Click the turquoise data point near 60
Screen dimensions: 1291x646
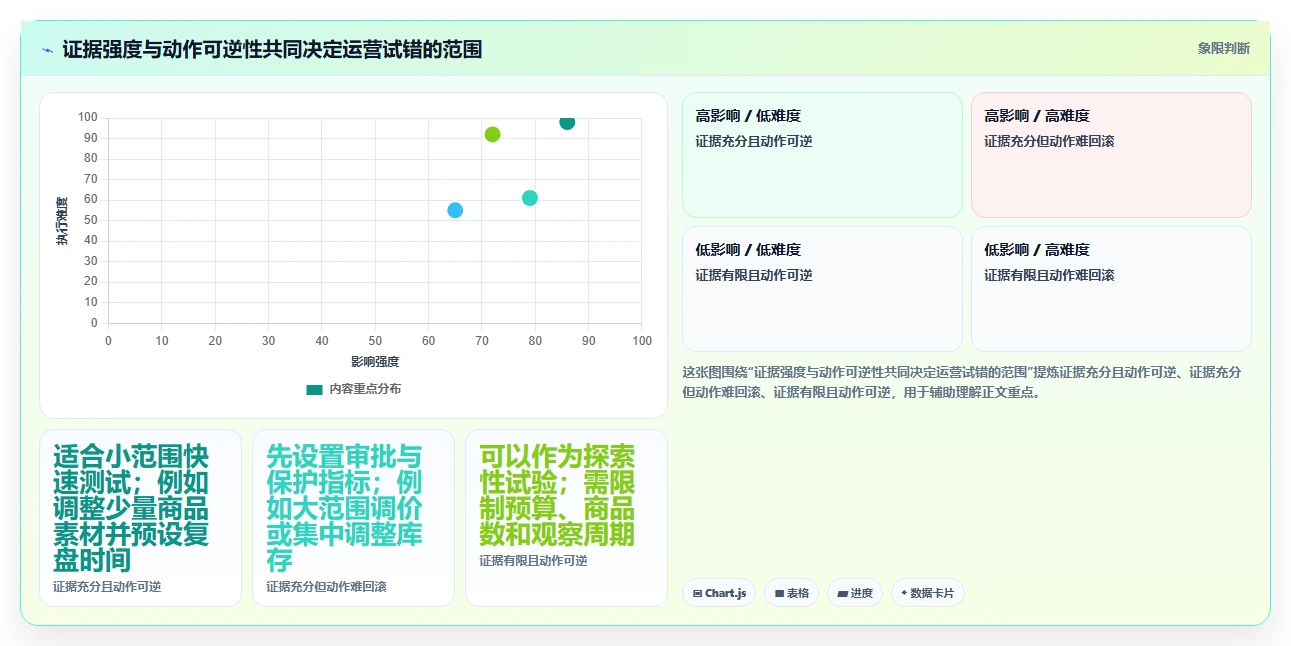point(530,198)
